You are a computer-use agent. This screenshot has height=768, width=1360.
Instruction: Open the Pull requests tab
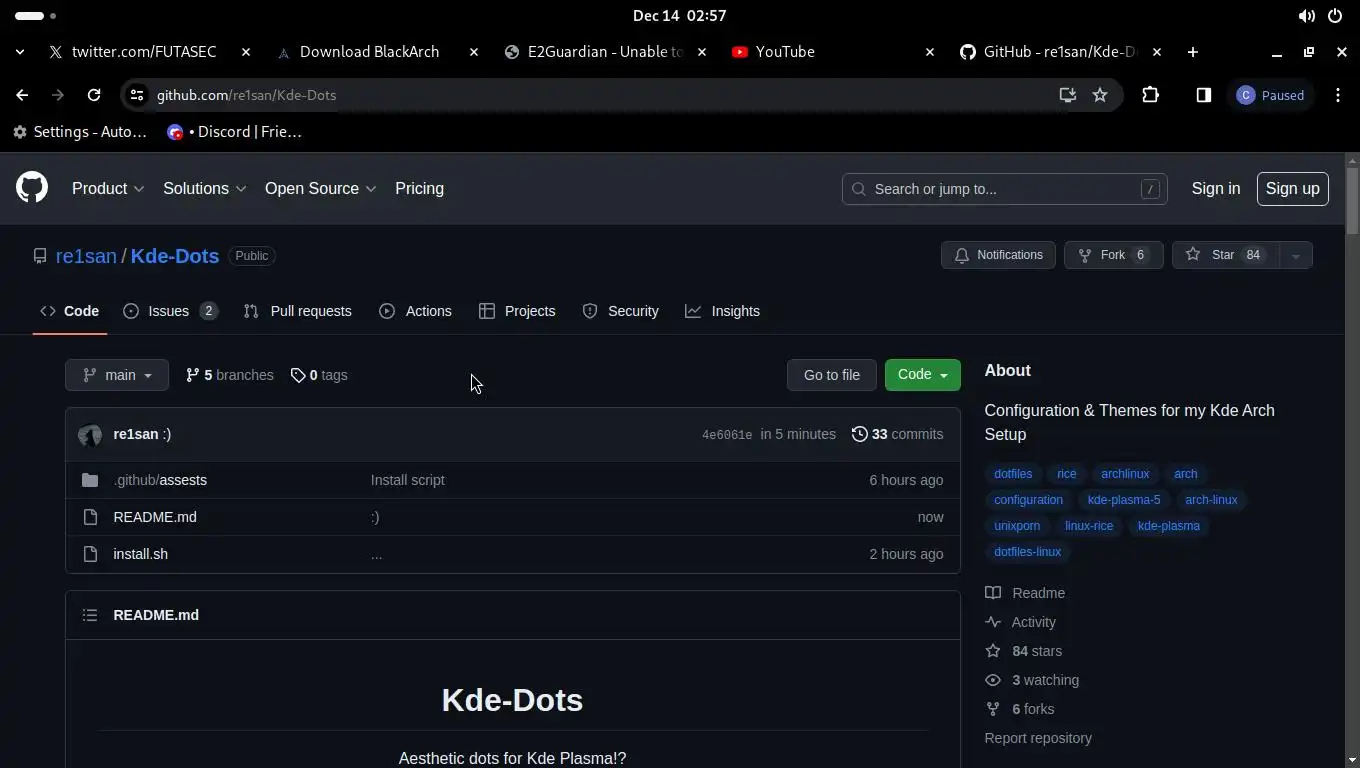pos(297,311)
